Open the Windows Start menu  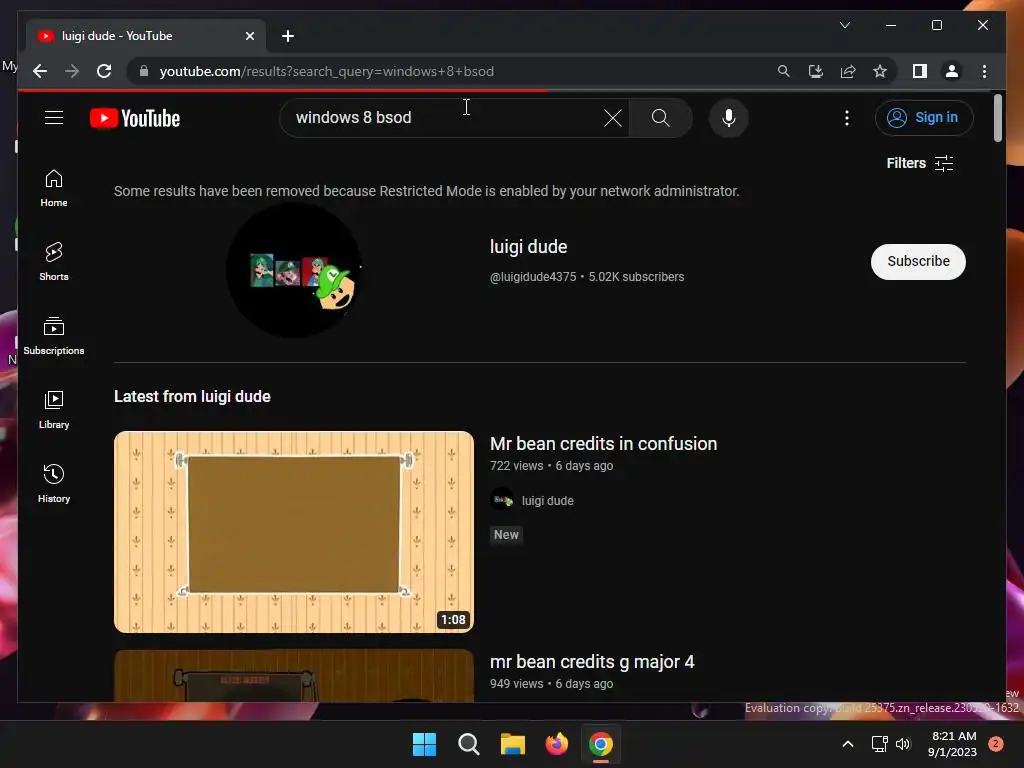pyautogui.click(x=424, y=744)
